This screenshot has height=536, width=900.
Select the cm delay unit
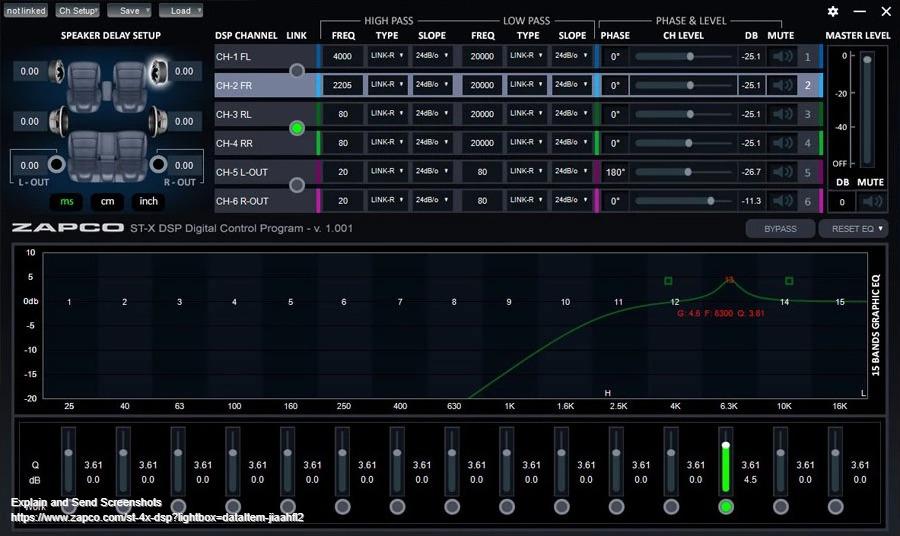point(107,201)
